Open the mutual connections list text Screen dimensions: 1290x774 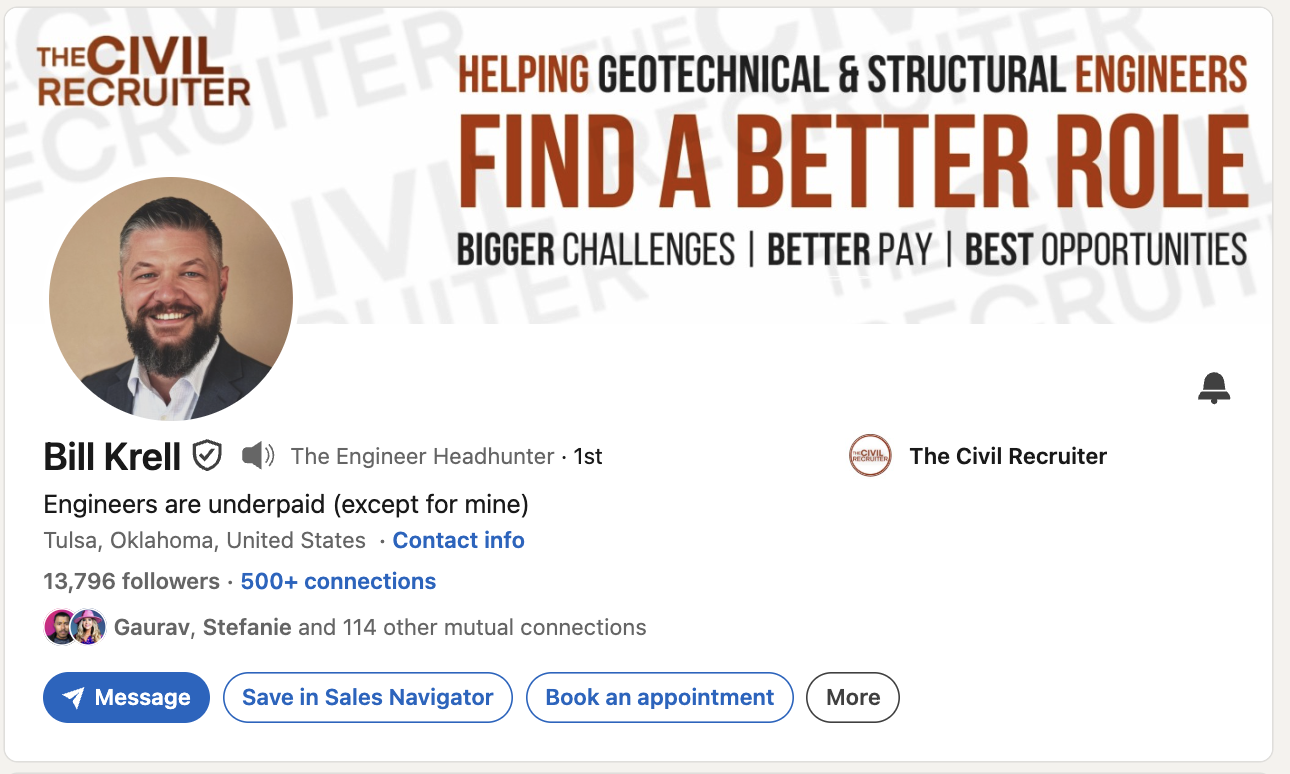[x=380, y=628]
